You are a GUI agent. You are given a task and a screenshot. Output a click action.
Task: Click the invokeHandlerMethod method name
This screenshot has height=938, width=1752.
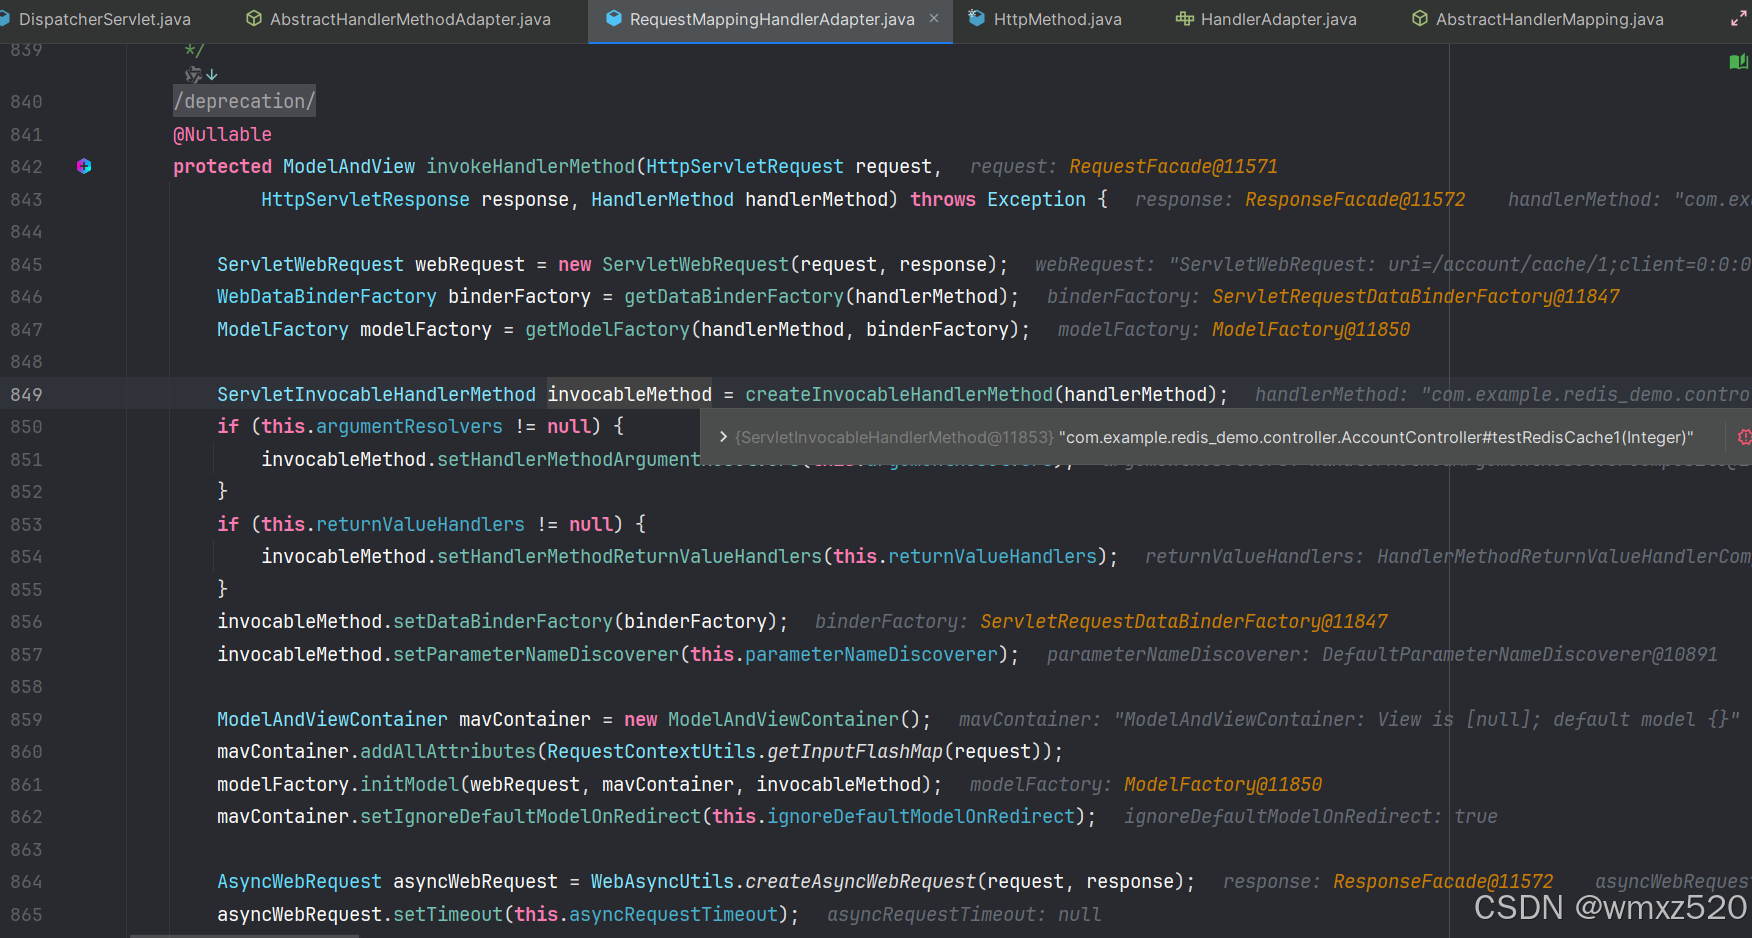[530, 167]
